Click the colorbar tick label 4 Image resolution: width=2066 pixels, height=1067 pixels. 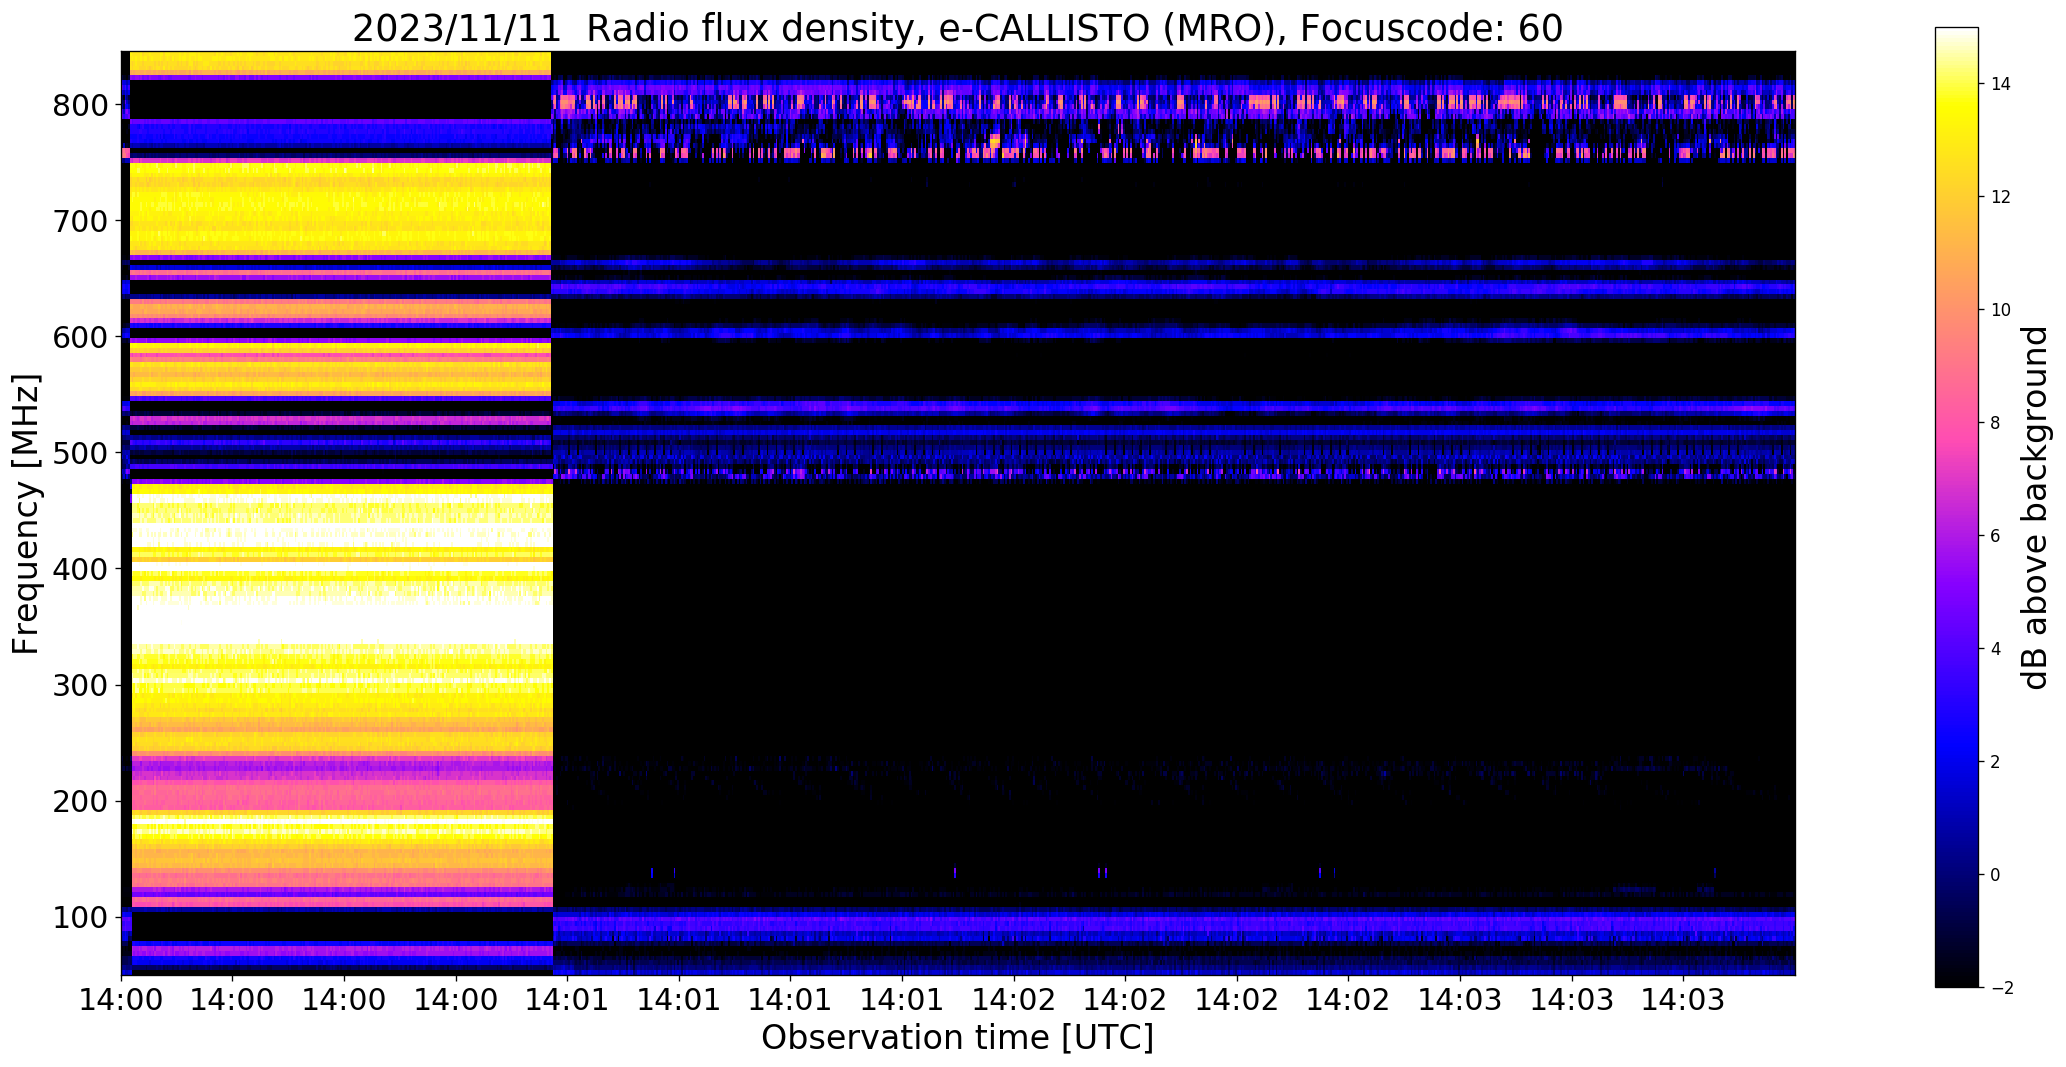[x=1996, y=649]
